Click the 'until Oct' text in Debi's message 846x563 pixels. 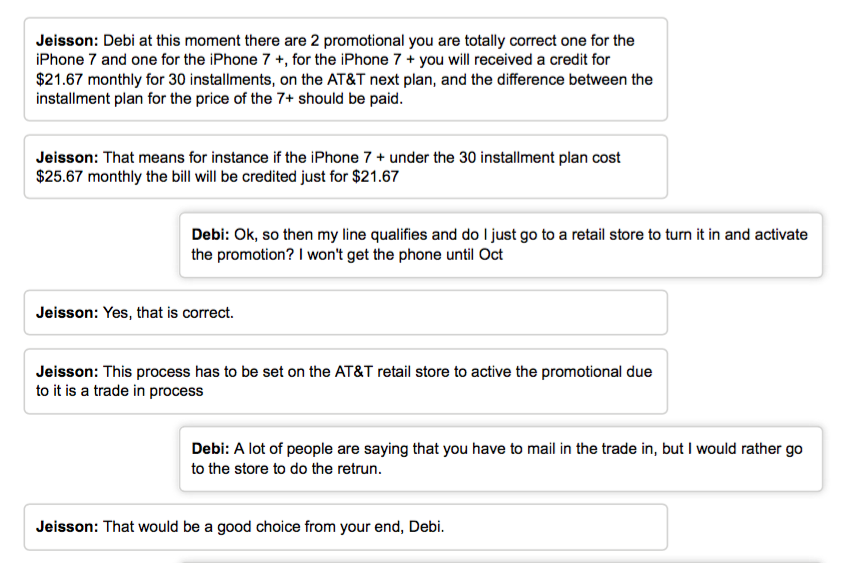(x=474, y=254)
